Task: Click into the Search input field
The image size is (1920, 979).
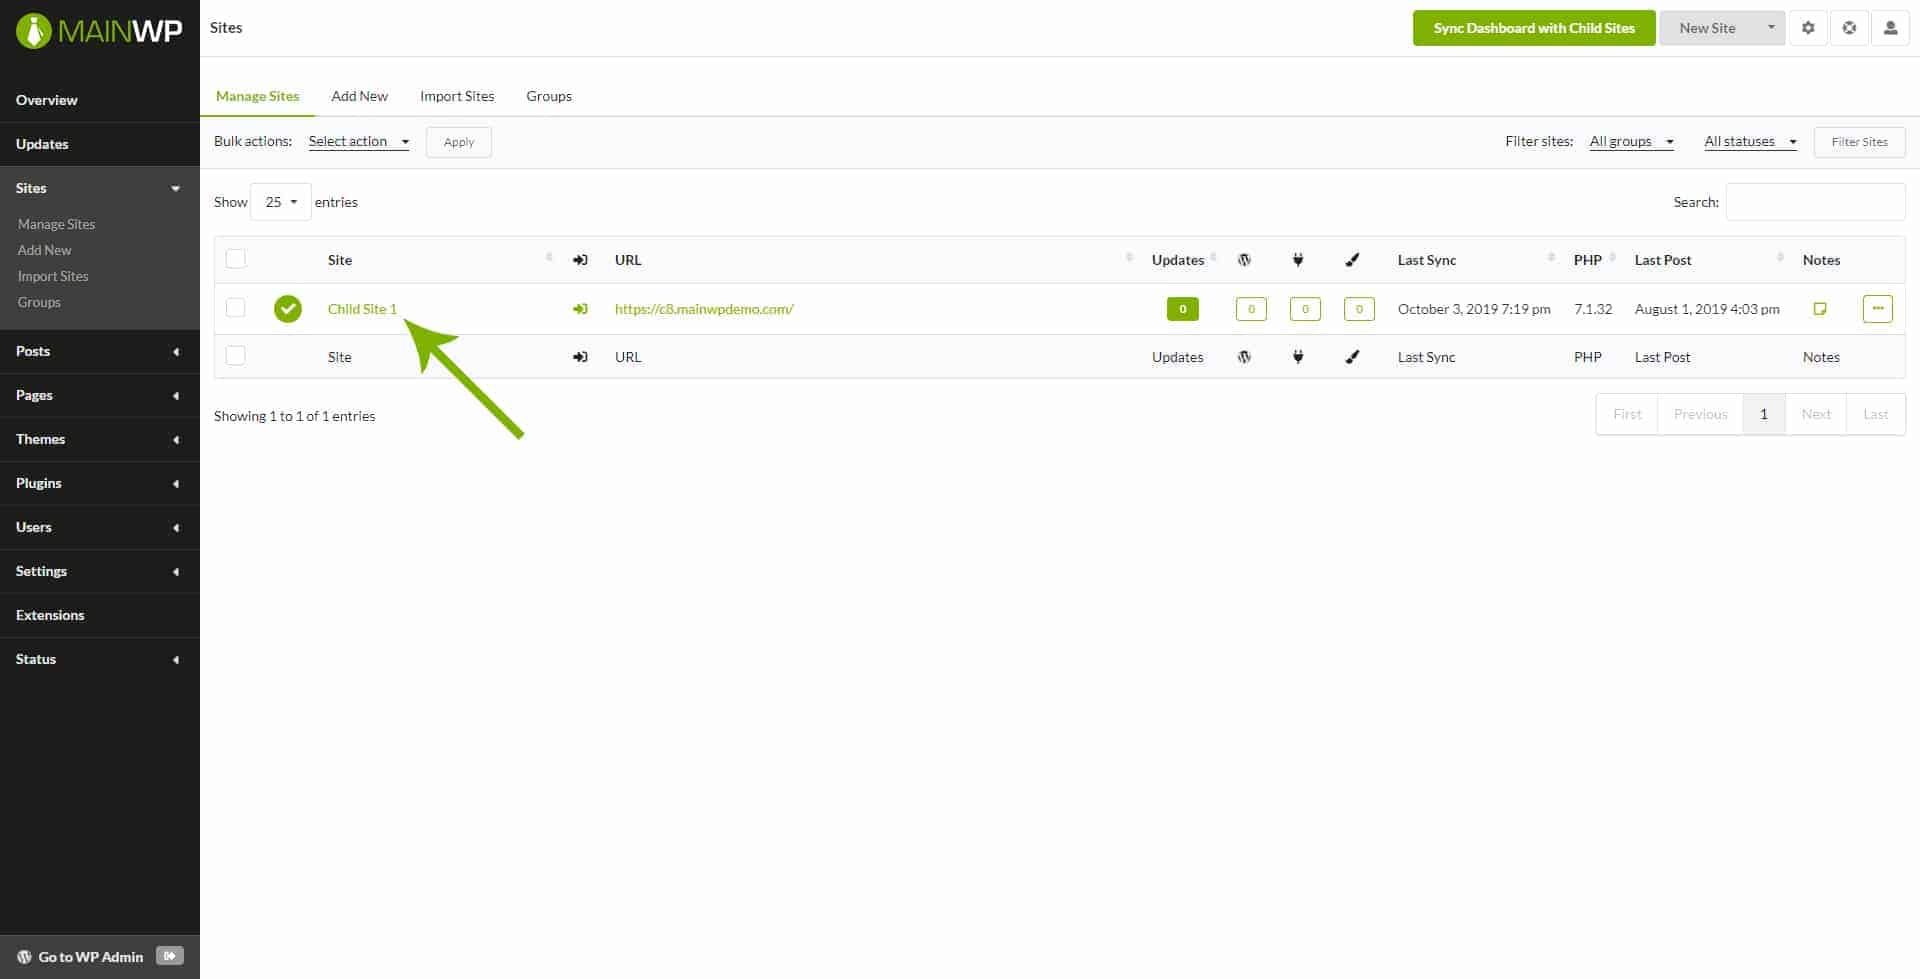Action: 1814,202
